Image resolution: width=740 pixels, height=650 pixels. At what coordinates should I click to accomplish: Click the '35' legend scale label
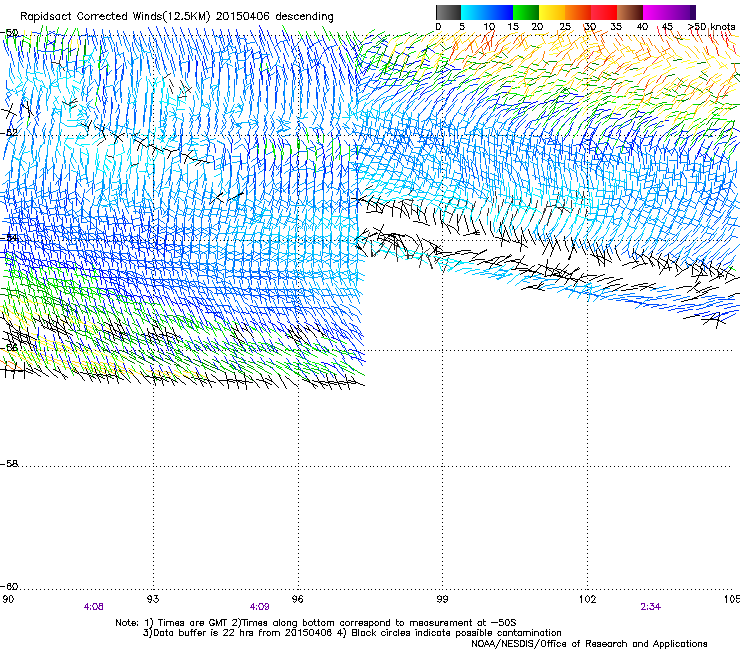point(616,27)
